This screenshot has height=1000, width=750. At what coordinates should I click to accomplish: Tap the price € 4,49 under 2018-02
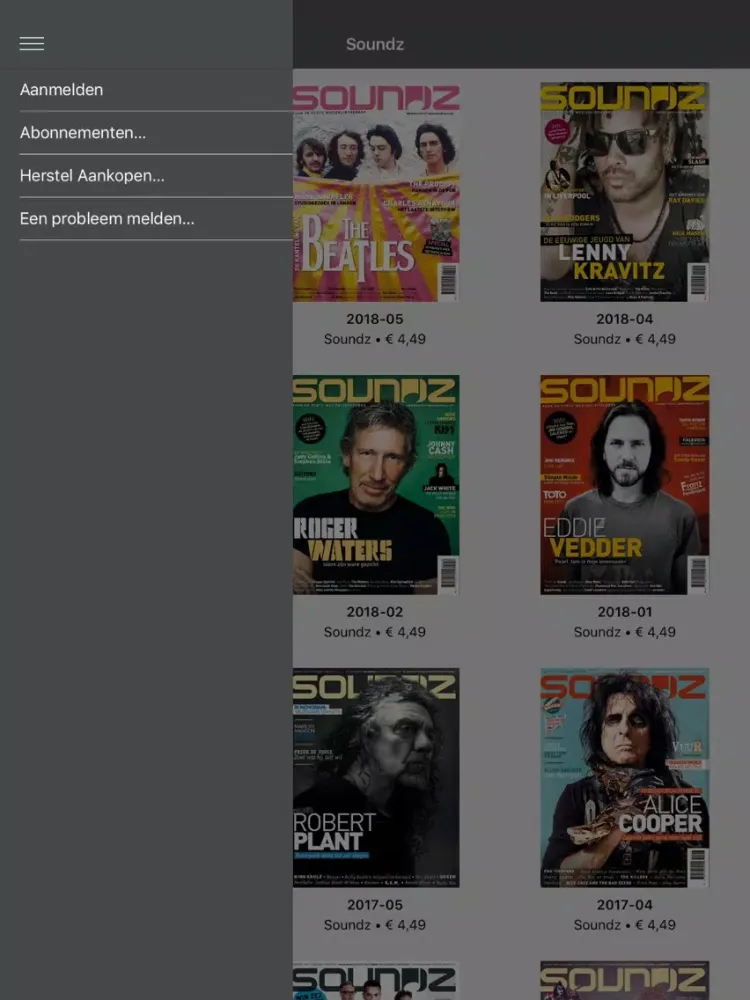pos(406,632)
